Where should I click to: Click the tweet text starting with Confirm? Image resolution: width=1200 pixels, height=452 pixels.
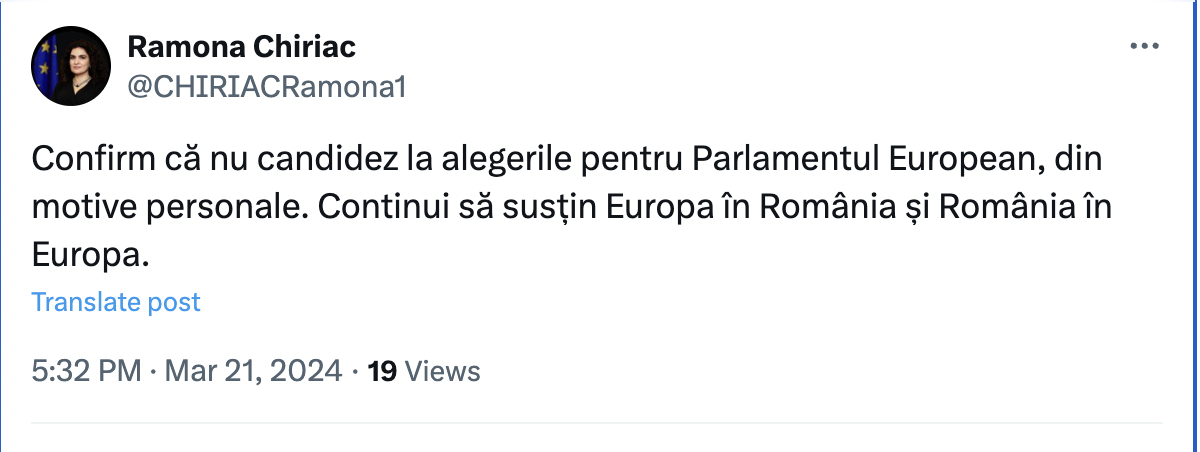(573, 208)
